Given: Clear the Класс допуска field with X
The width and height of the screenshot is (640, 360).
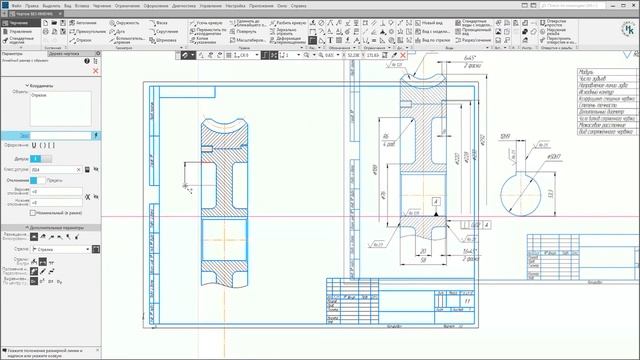Looking at the screenshot, I should [x=78, y=169].
